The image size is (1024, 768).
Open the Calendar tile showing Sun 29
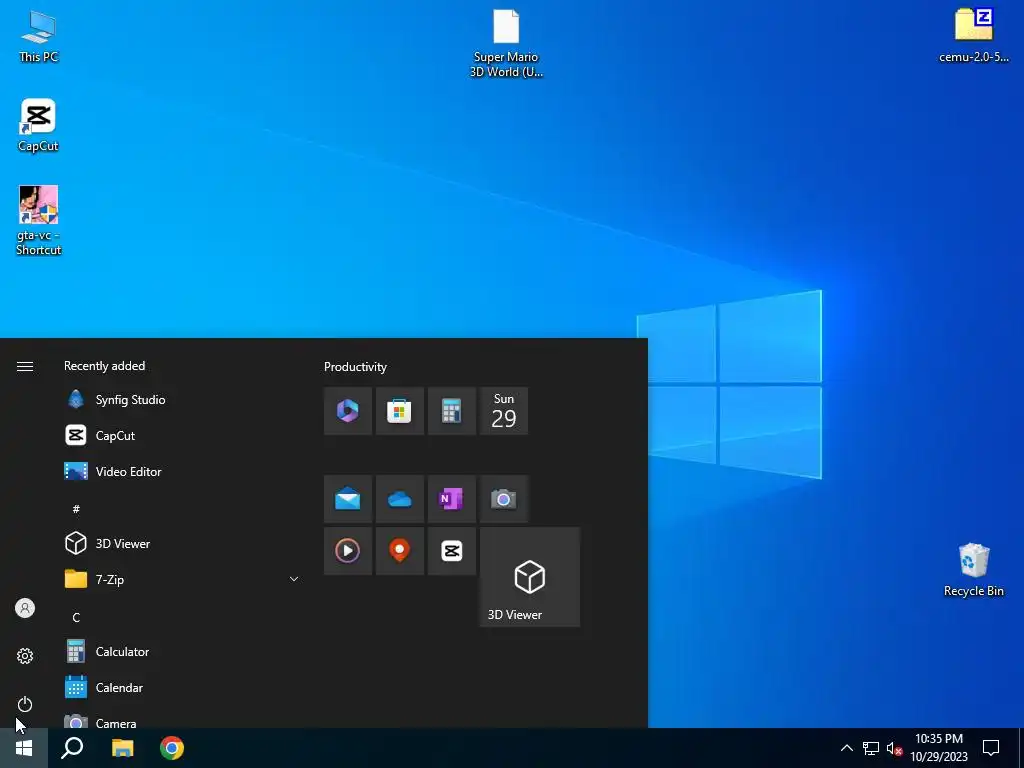[504, 411]
